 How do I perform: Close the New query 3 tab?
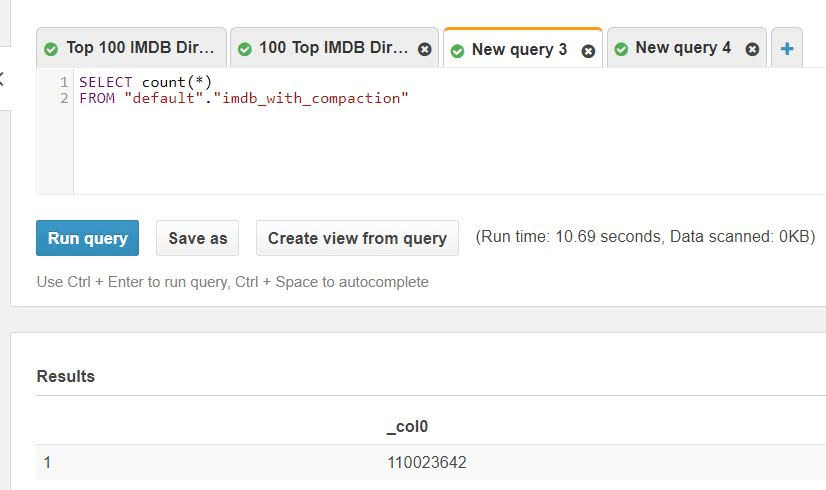(588, 51)
